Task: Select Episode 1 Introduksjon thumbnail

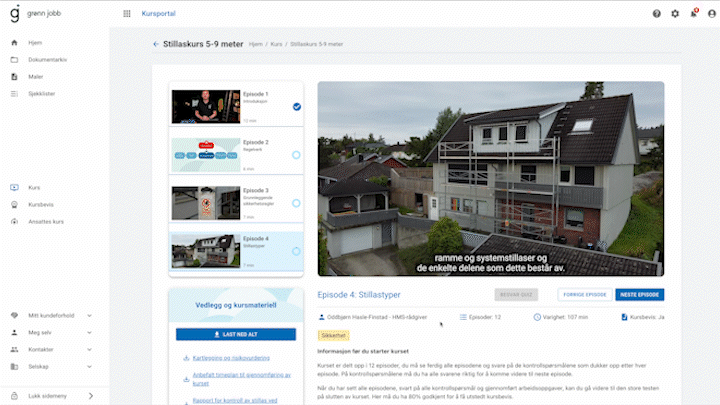Action: pyautogui.click(x=206, y=107)
